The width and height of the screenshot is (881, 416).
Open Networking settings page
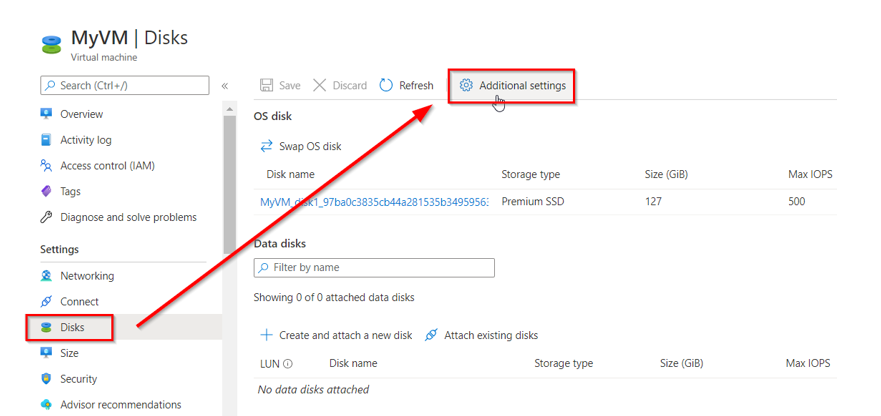(87, 276)
